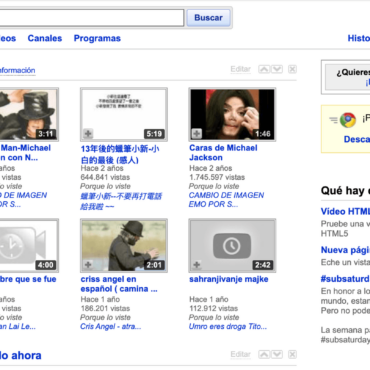Click the Buscar search button
This screenshot has width=370, height=370.
208,18
